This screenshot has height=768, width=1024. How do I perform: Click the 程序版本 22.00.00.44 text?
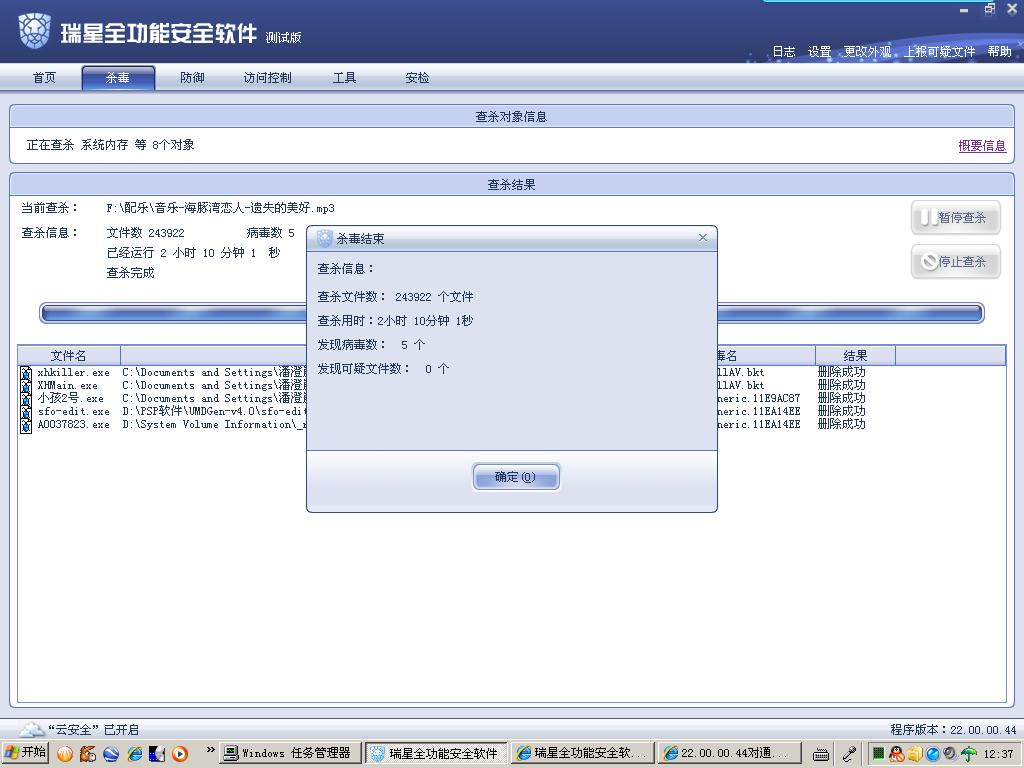click(x=953, y=729)
